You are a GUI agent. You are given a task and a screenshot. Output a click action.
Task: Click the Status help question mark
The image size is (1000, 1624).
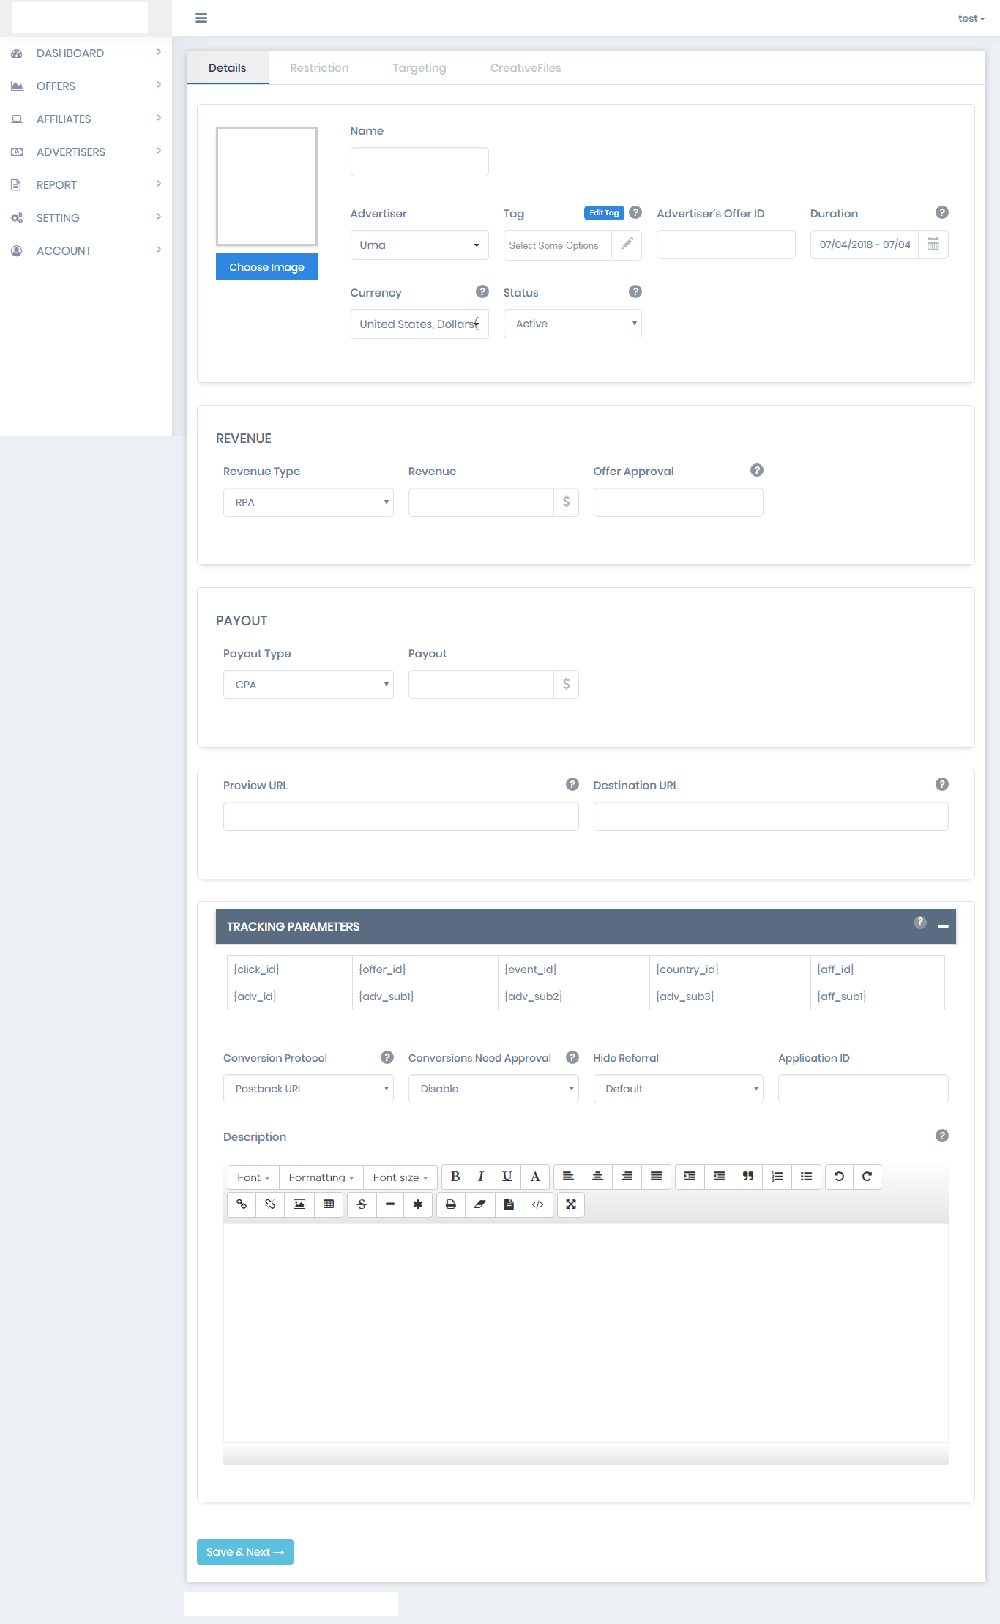tap(635, 292)
